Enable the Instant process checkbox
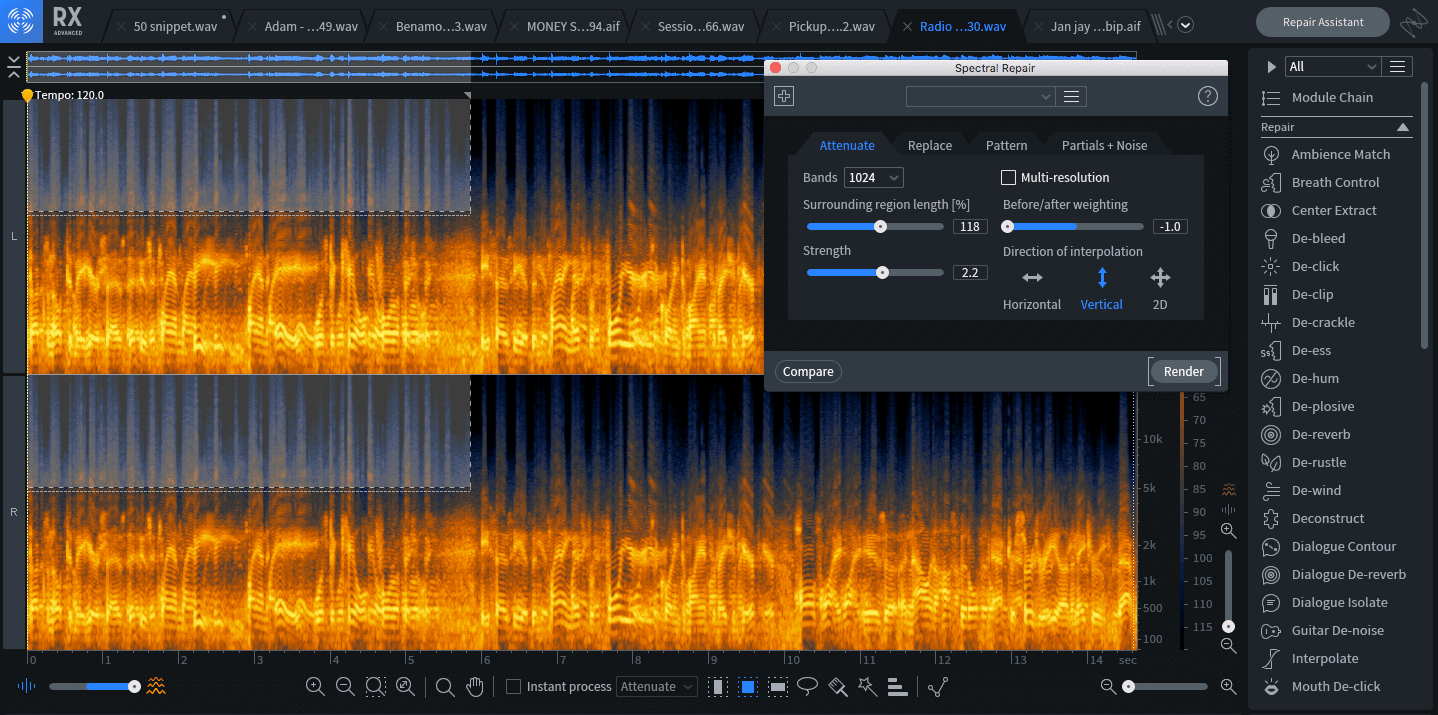This screenshot has height=715, width=1438. pyautogui.click(x=513, y=687)
